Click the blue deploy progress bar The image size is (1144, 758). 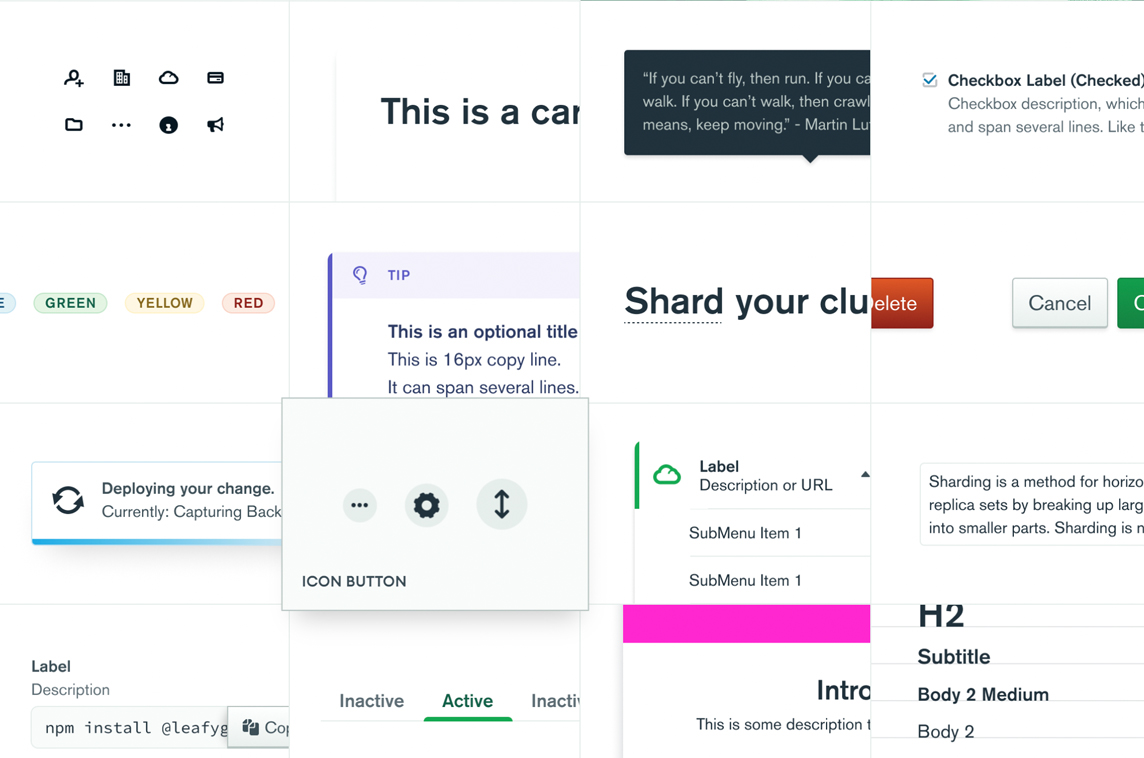[x=157, y=542]
